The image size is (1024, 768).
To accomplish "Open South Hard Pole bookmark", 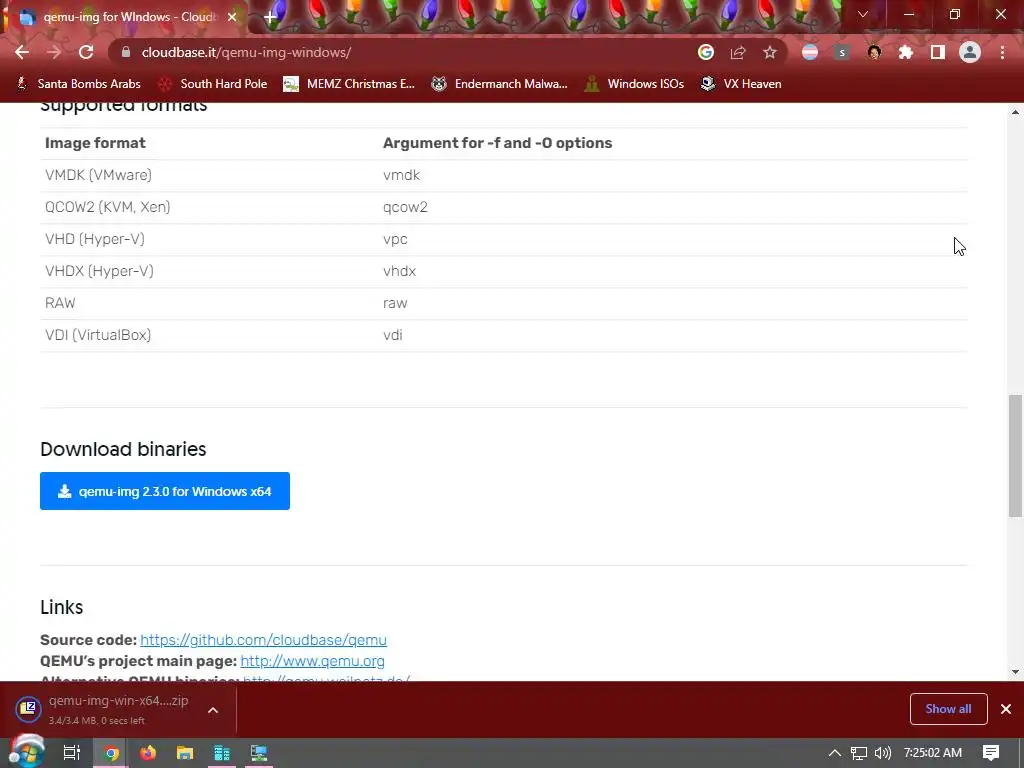I will (214, 84).
